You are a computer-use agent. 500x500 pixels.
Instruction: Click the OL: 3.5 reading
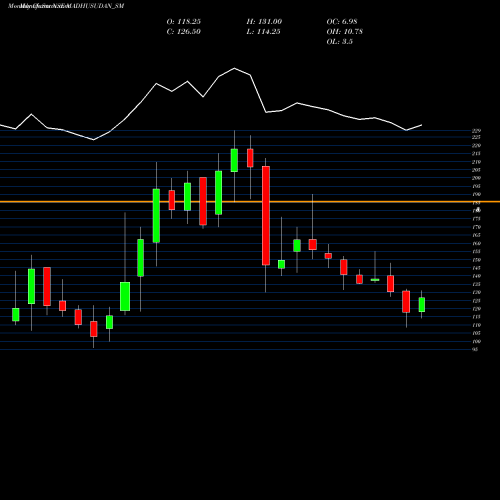pyautogui.click(x=340, y=42)
